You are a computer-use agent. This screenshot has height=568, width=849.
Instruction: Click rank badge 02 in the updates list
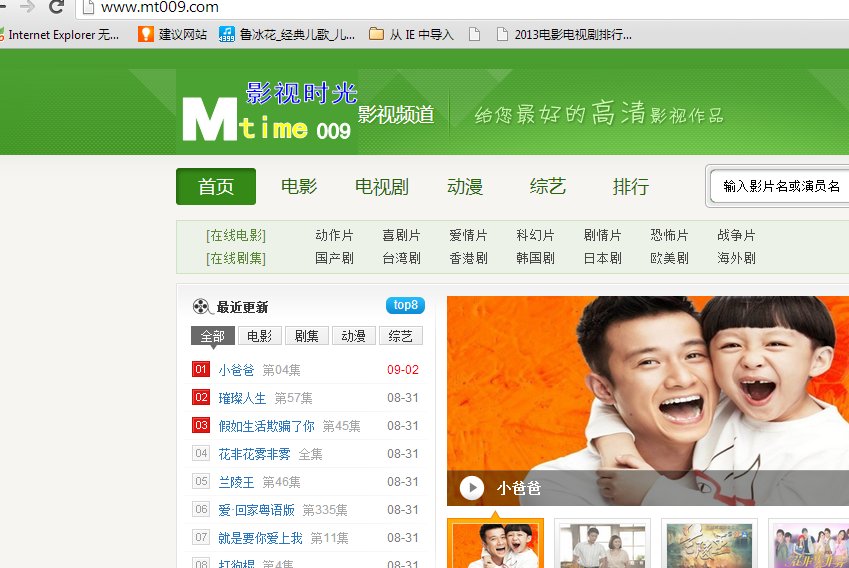click(201, 397)
